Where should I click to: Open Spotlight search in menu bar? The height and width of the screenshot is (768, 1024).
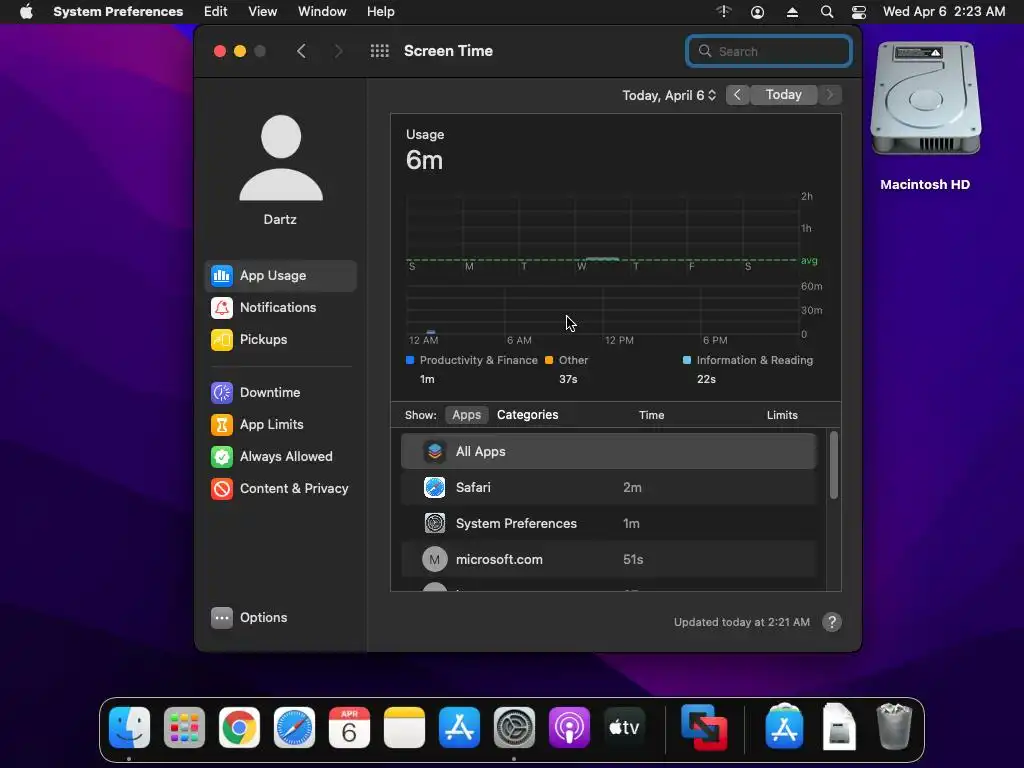pos(827,12)
